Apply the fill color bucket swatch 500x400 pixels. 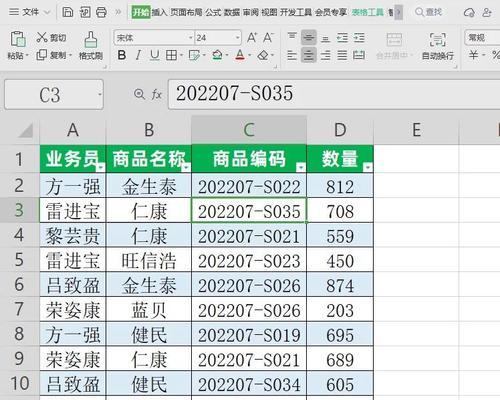[217, 55]
